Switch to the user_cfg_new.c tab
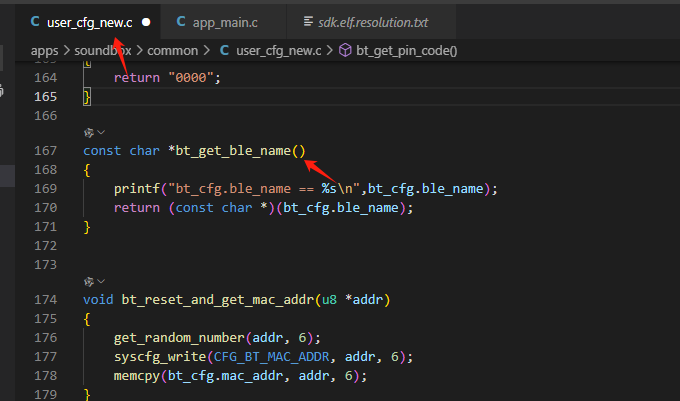This screenshot has width=680, height=401. click(88, 22)
